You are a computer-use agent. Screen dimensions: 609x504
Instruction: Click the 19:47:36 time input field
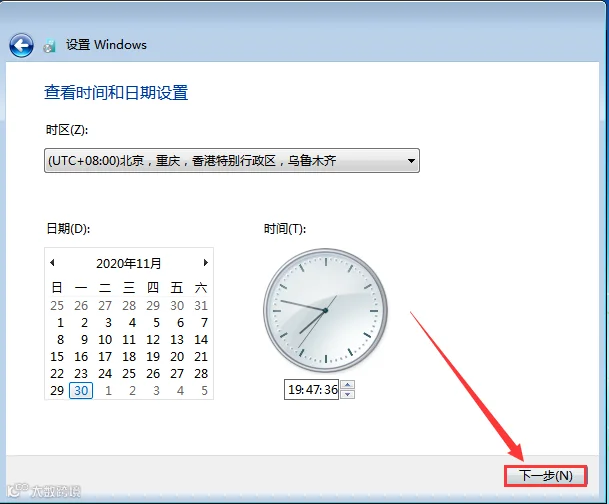coord(311,389)
